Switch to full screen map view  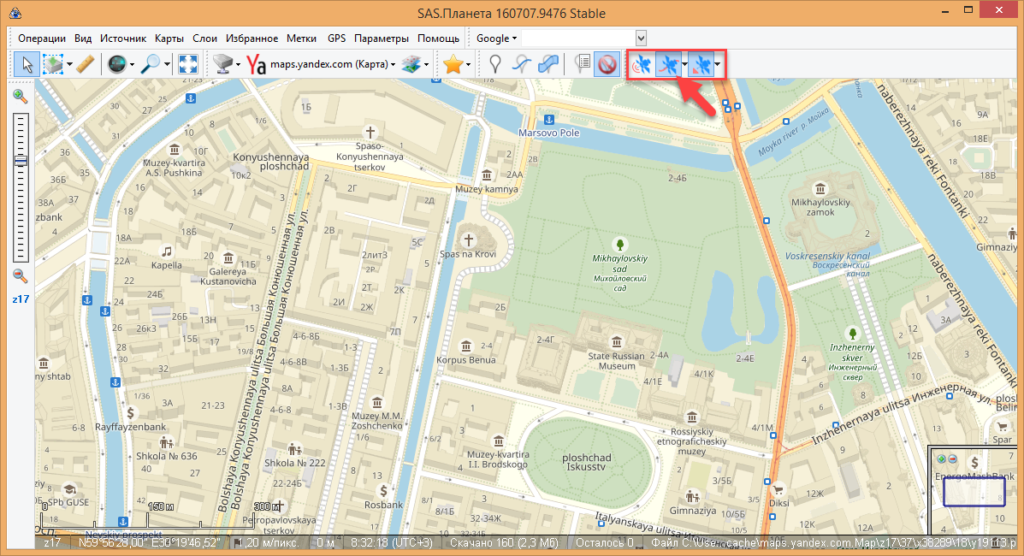tap(187, 65)
